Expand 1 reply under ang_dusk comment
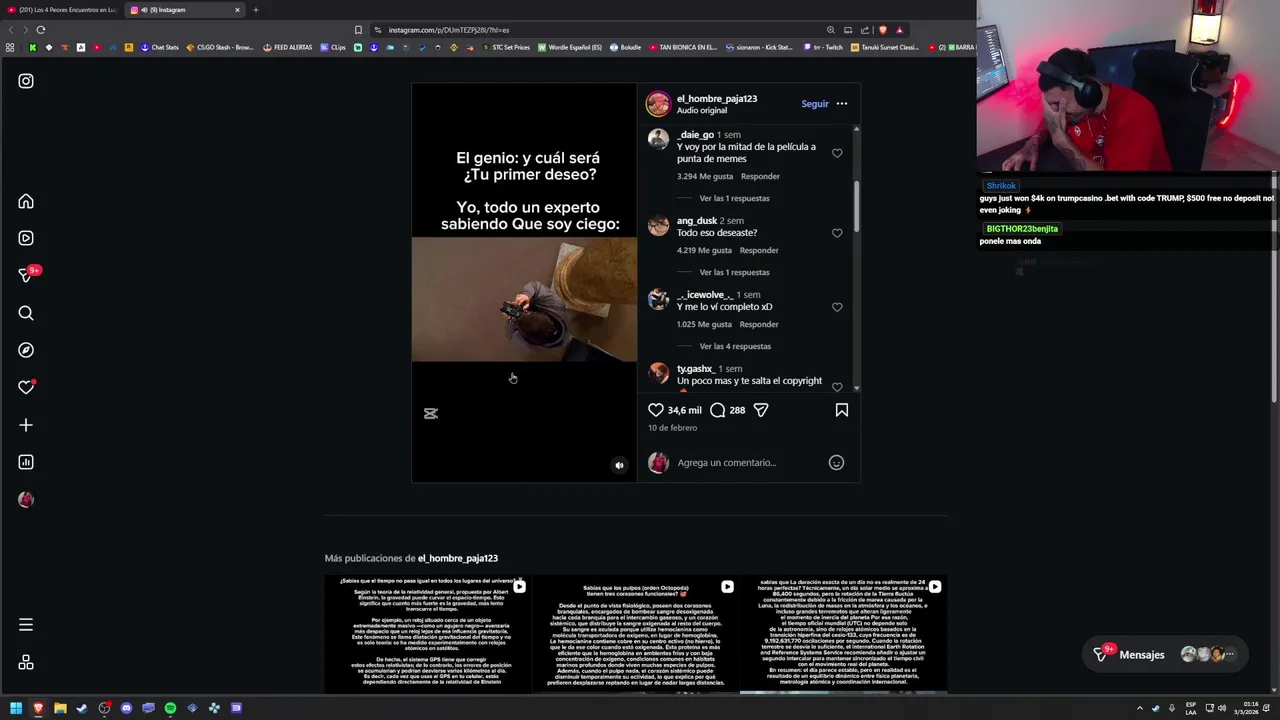The width and height of the screenshot is (1280, 720). pos(734,272)
